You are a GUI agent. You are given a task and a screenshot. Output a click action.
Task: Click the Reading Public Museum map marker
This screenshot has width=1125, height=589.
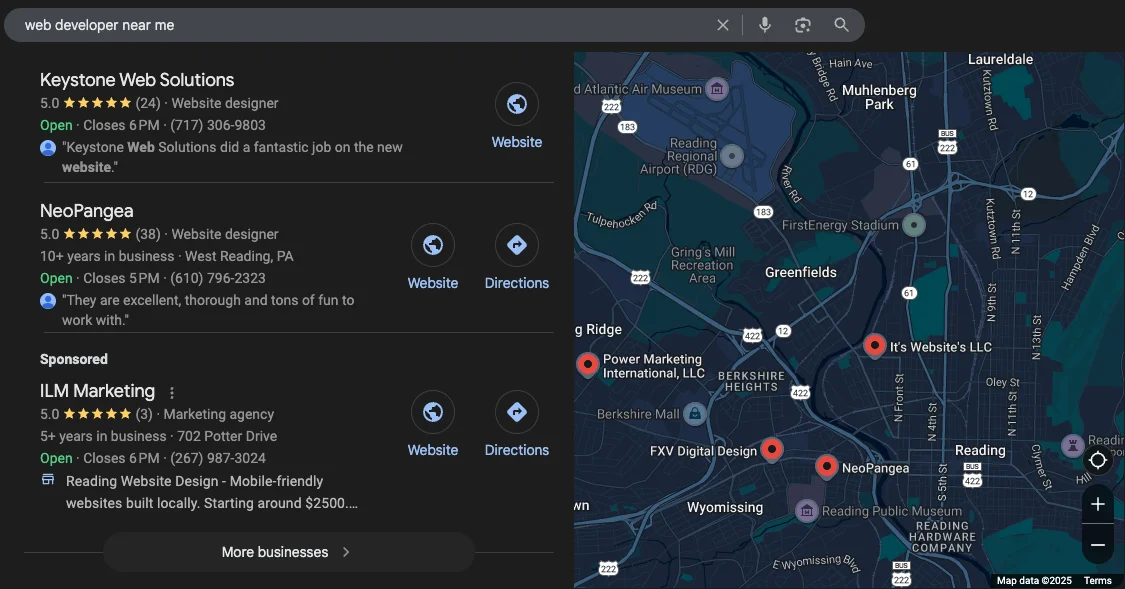(x=806, y=510)
